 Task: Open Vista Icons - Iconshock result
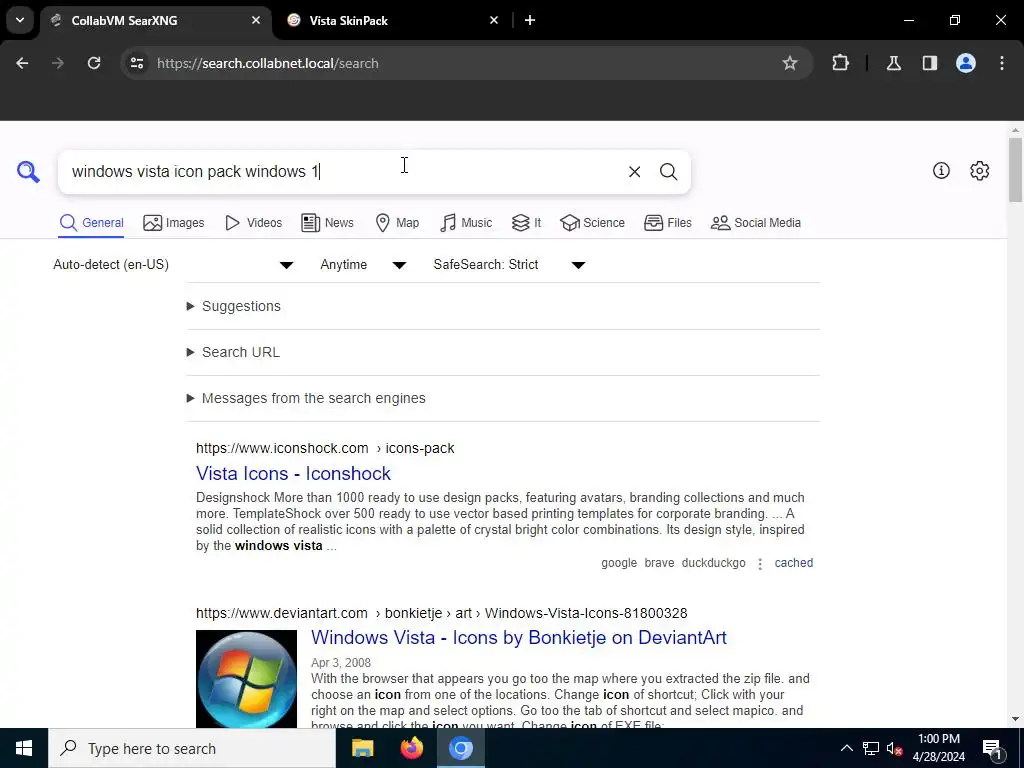click(293, 473)
